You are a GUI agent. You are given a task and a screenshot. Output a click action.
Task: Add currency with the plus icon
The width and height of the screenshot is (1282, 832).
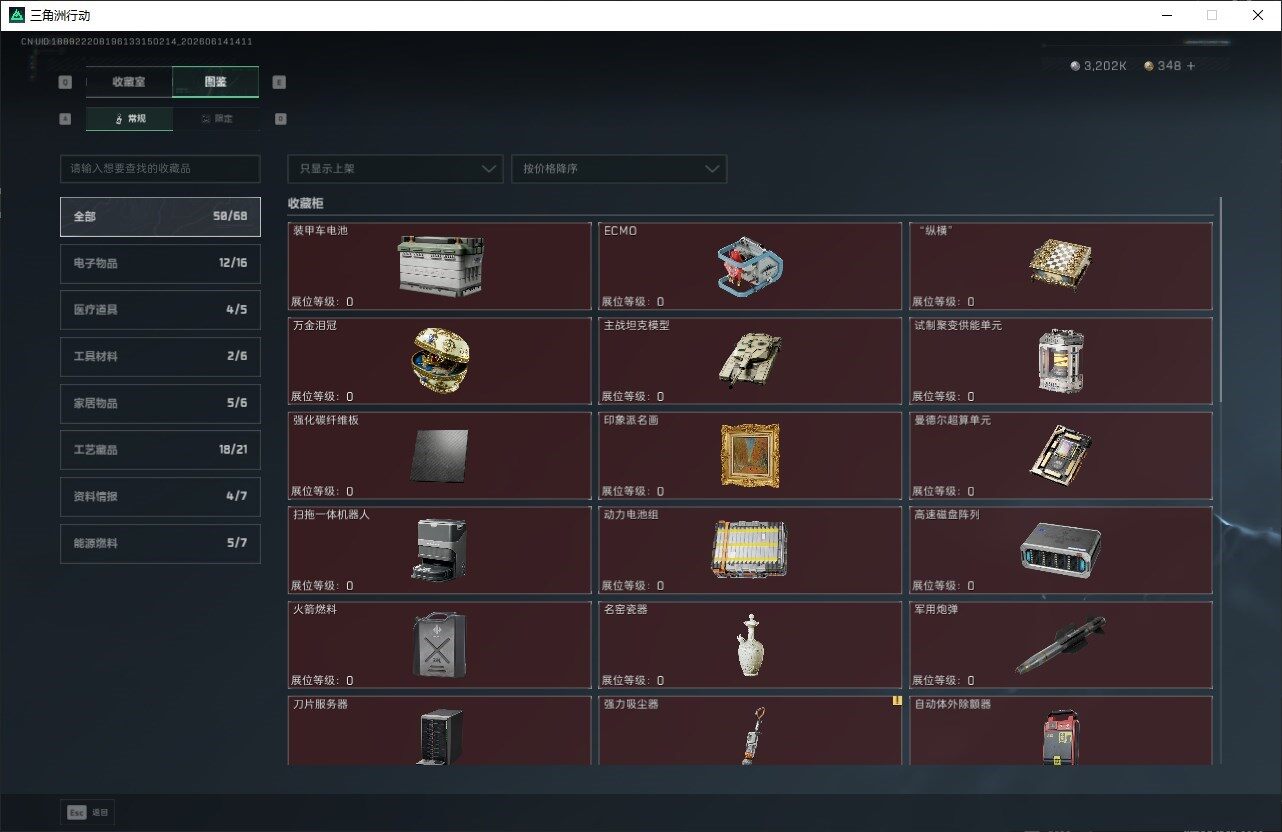coord(1191,66)
